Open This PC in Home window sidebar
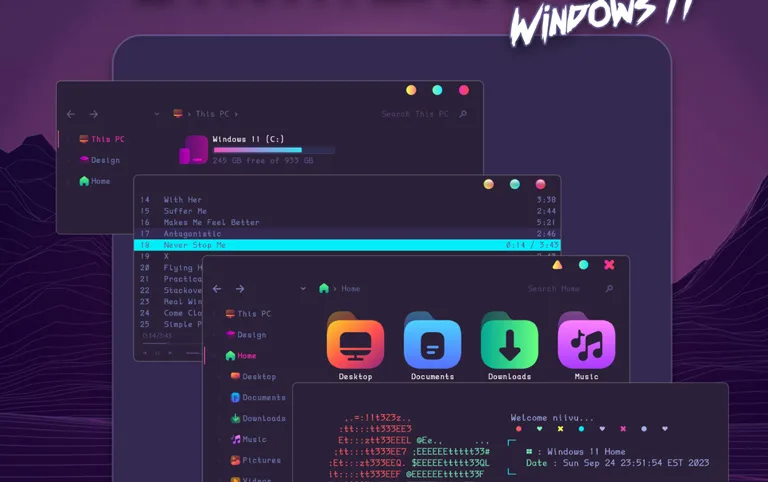Screen dimensions: 768x482 coord(248,313)
